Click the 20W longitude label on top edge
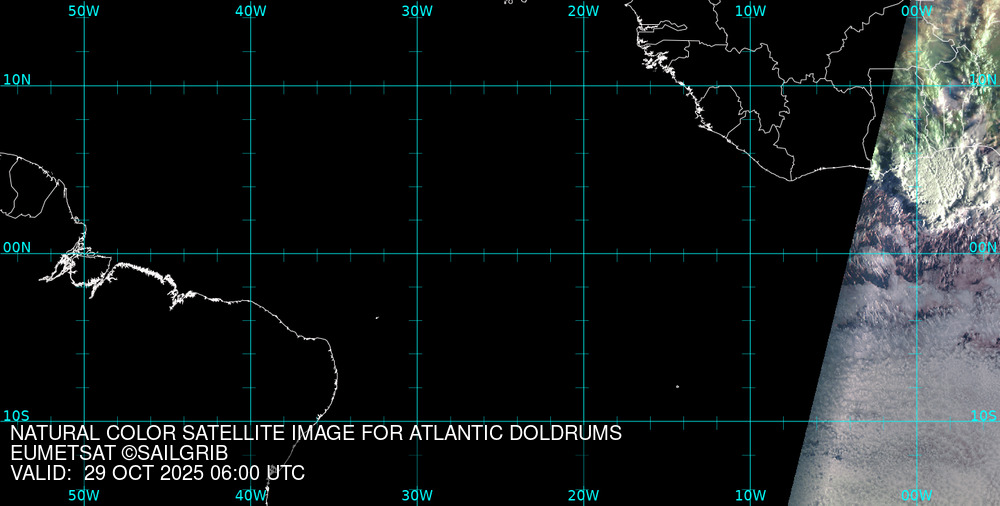Screen dimensions: 1000x506 coord(583,11)
